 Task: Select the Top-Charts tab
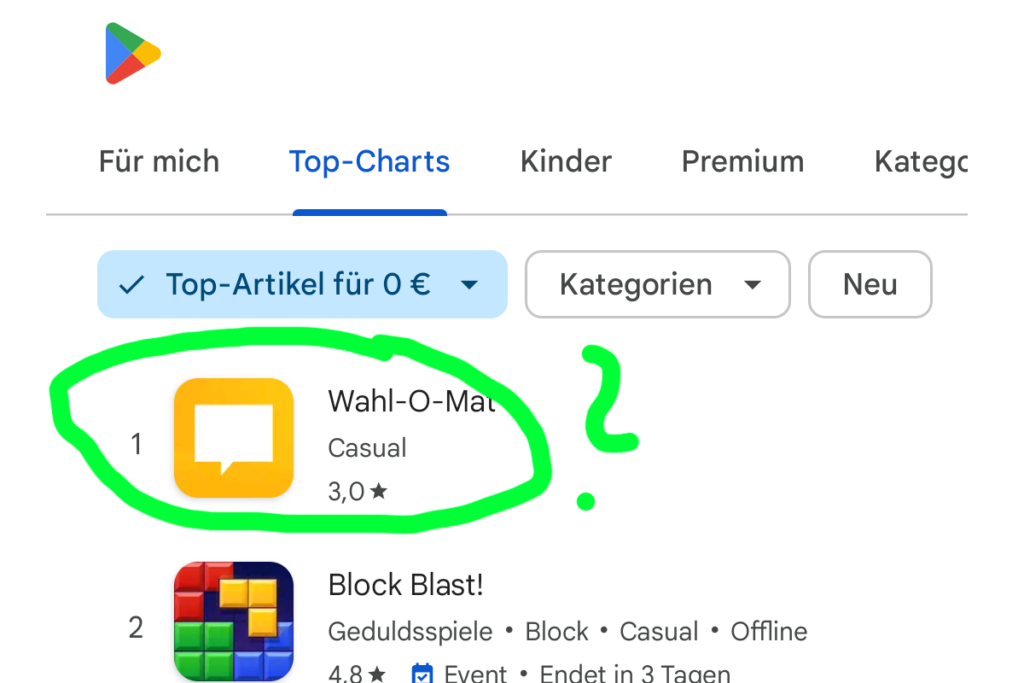coord(370,161)
